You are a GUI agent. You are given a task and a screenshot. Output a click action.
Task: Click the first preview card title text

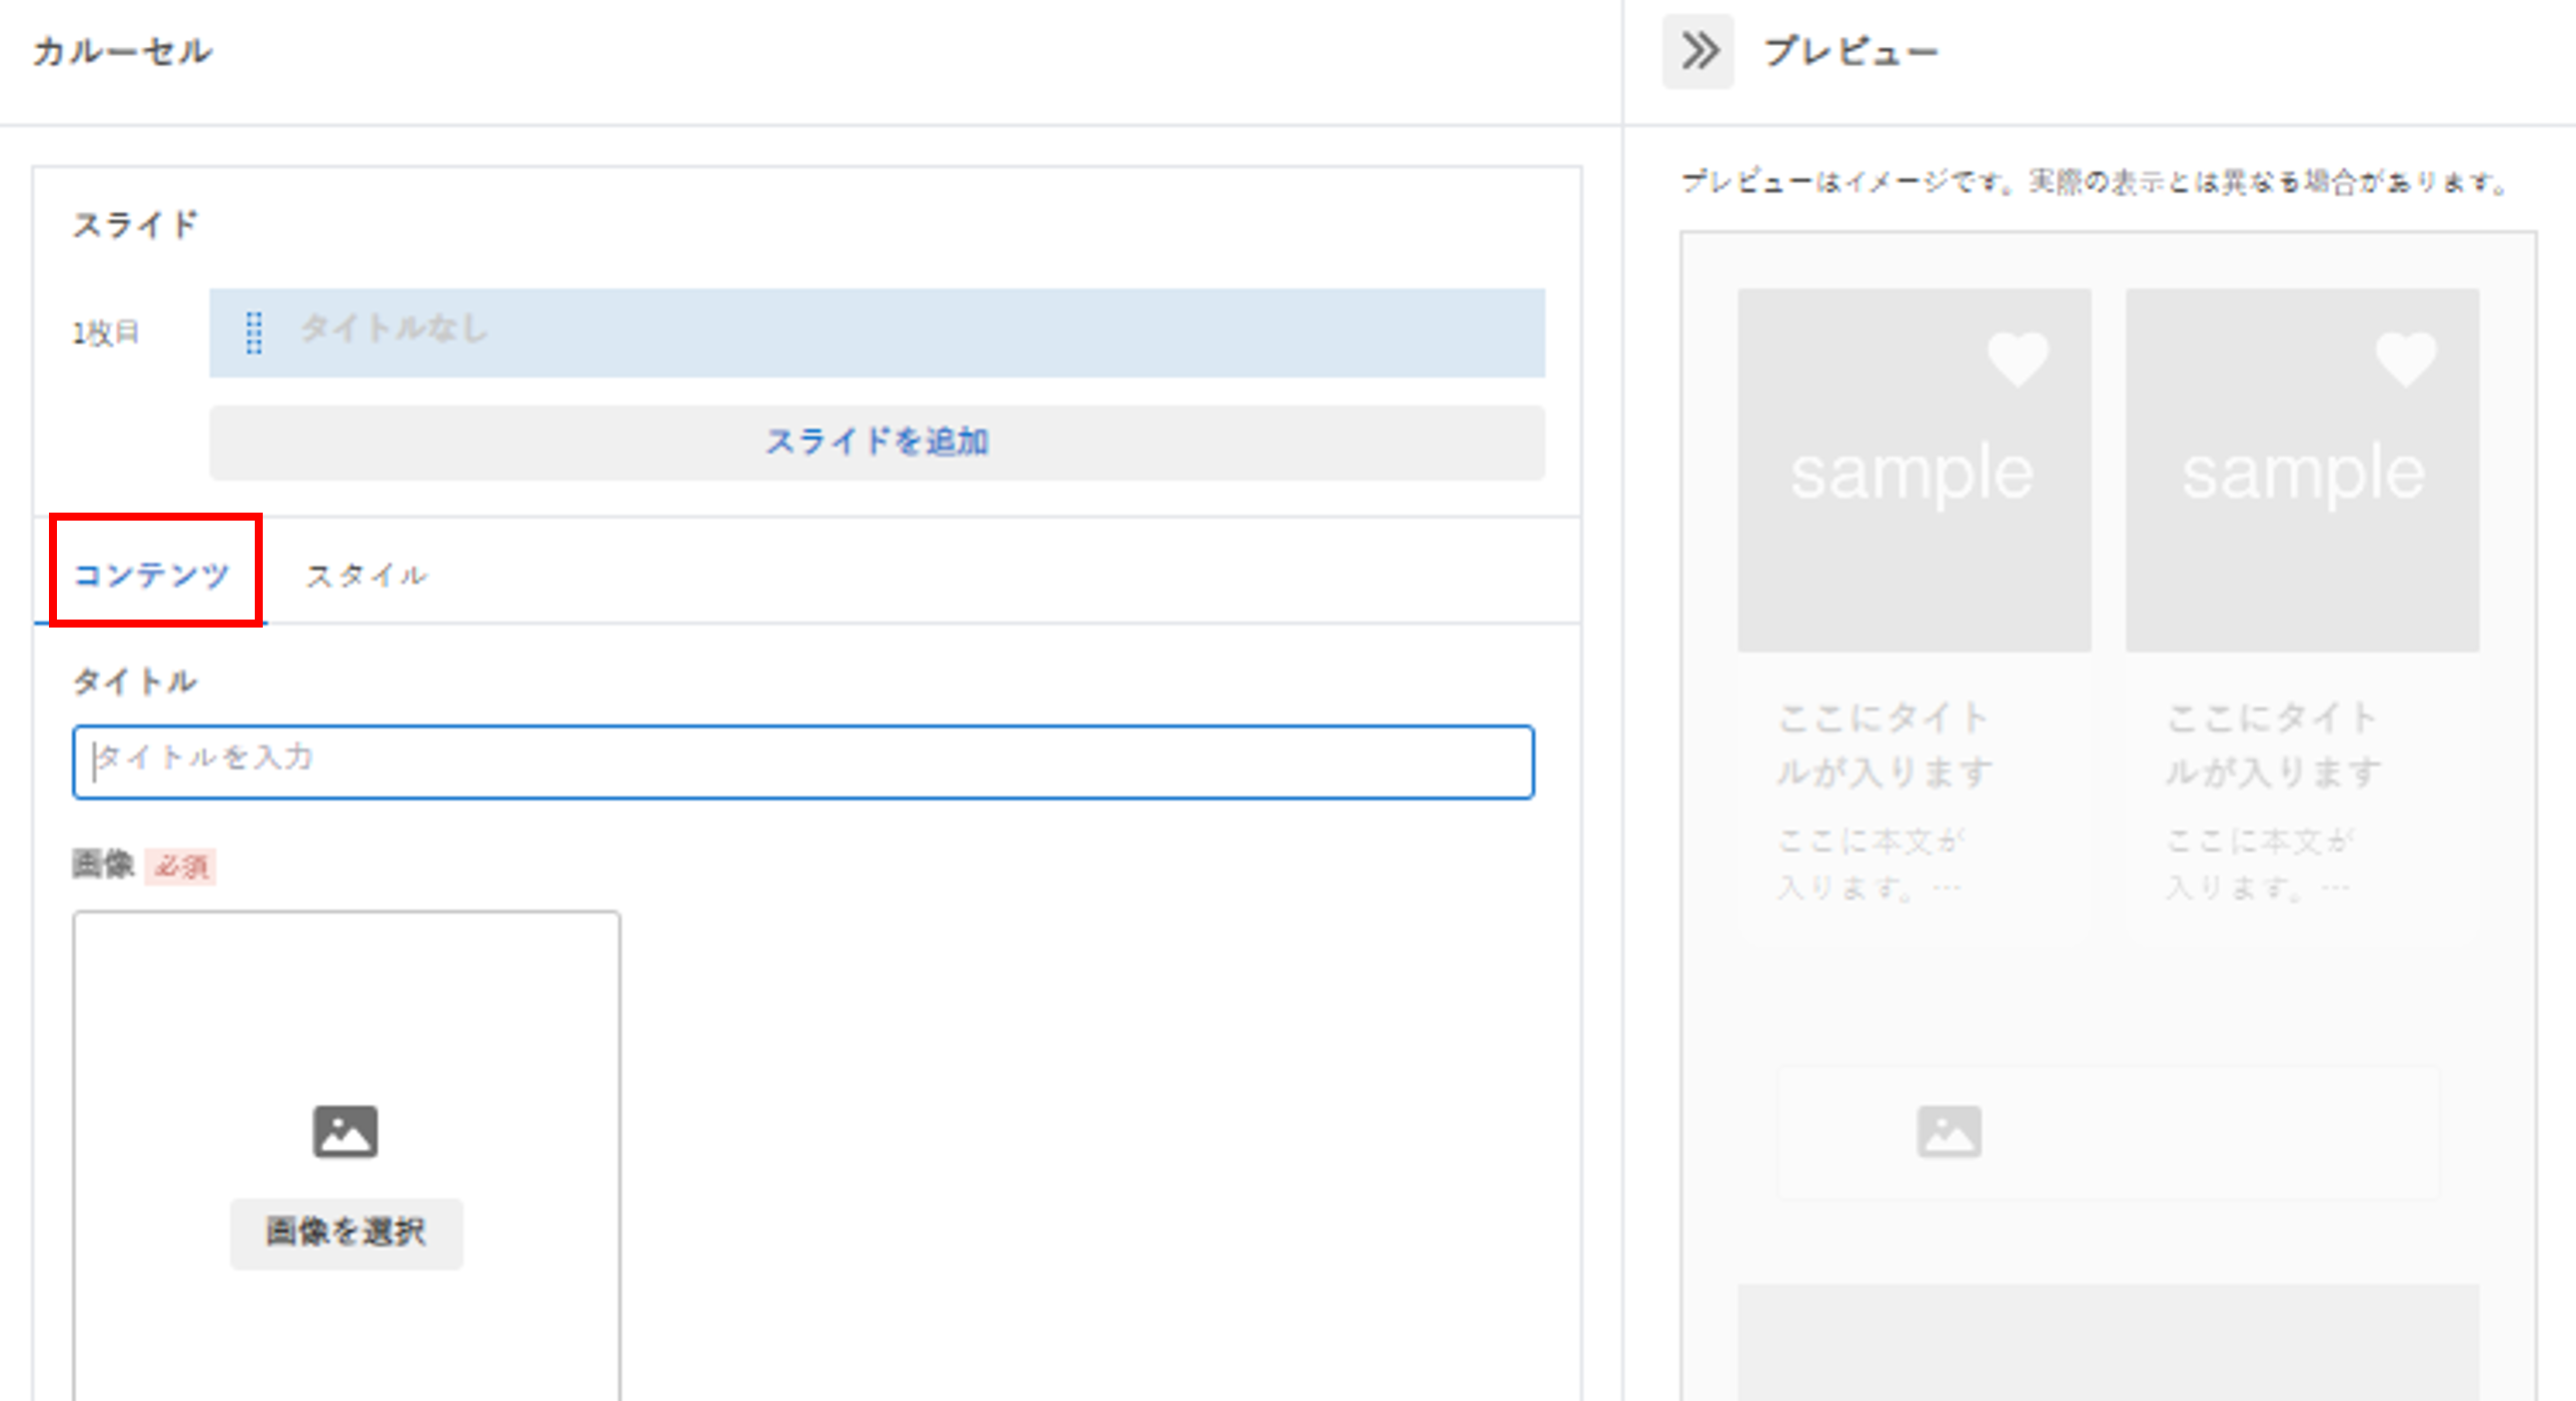(1884, 744)
